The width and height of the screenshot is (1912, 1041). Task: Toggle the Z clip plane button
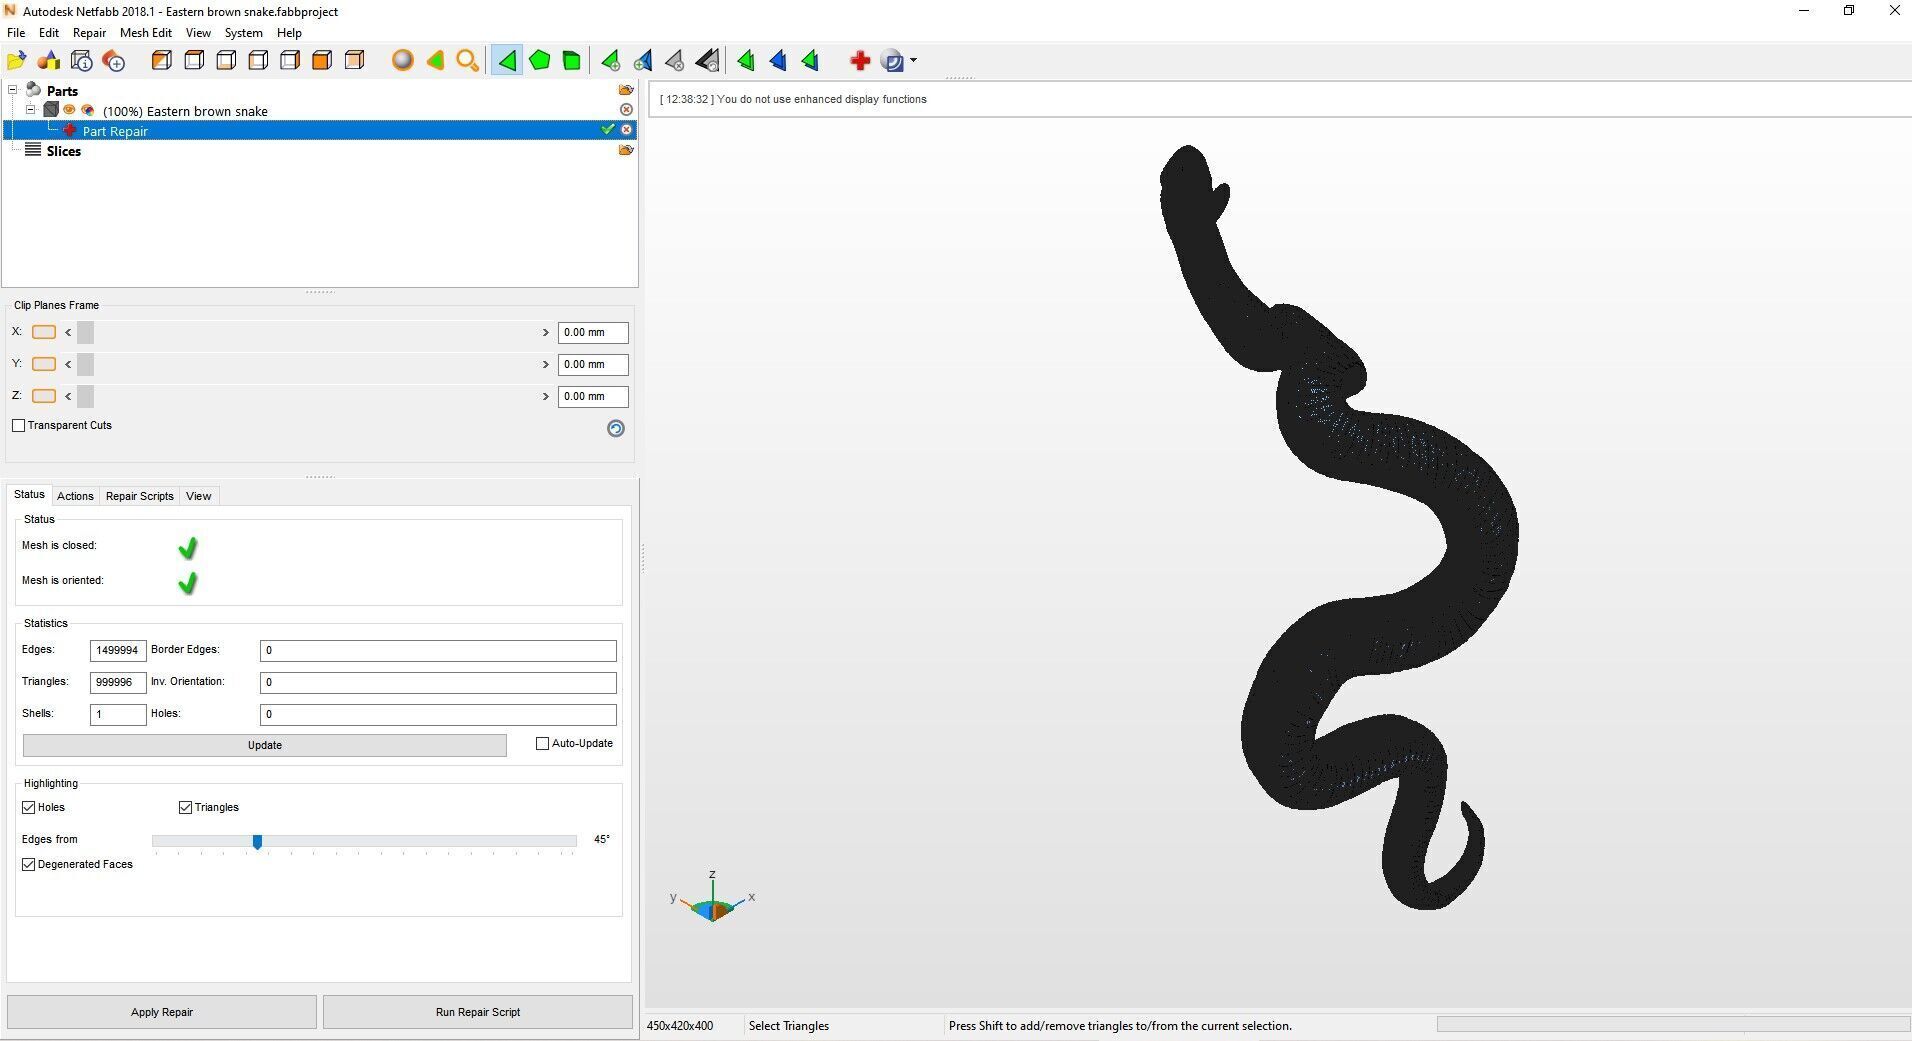[44, 396]
